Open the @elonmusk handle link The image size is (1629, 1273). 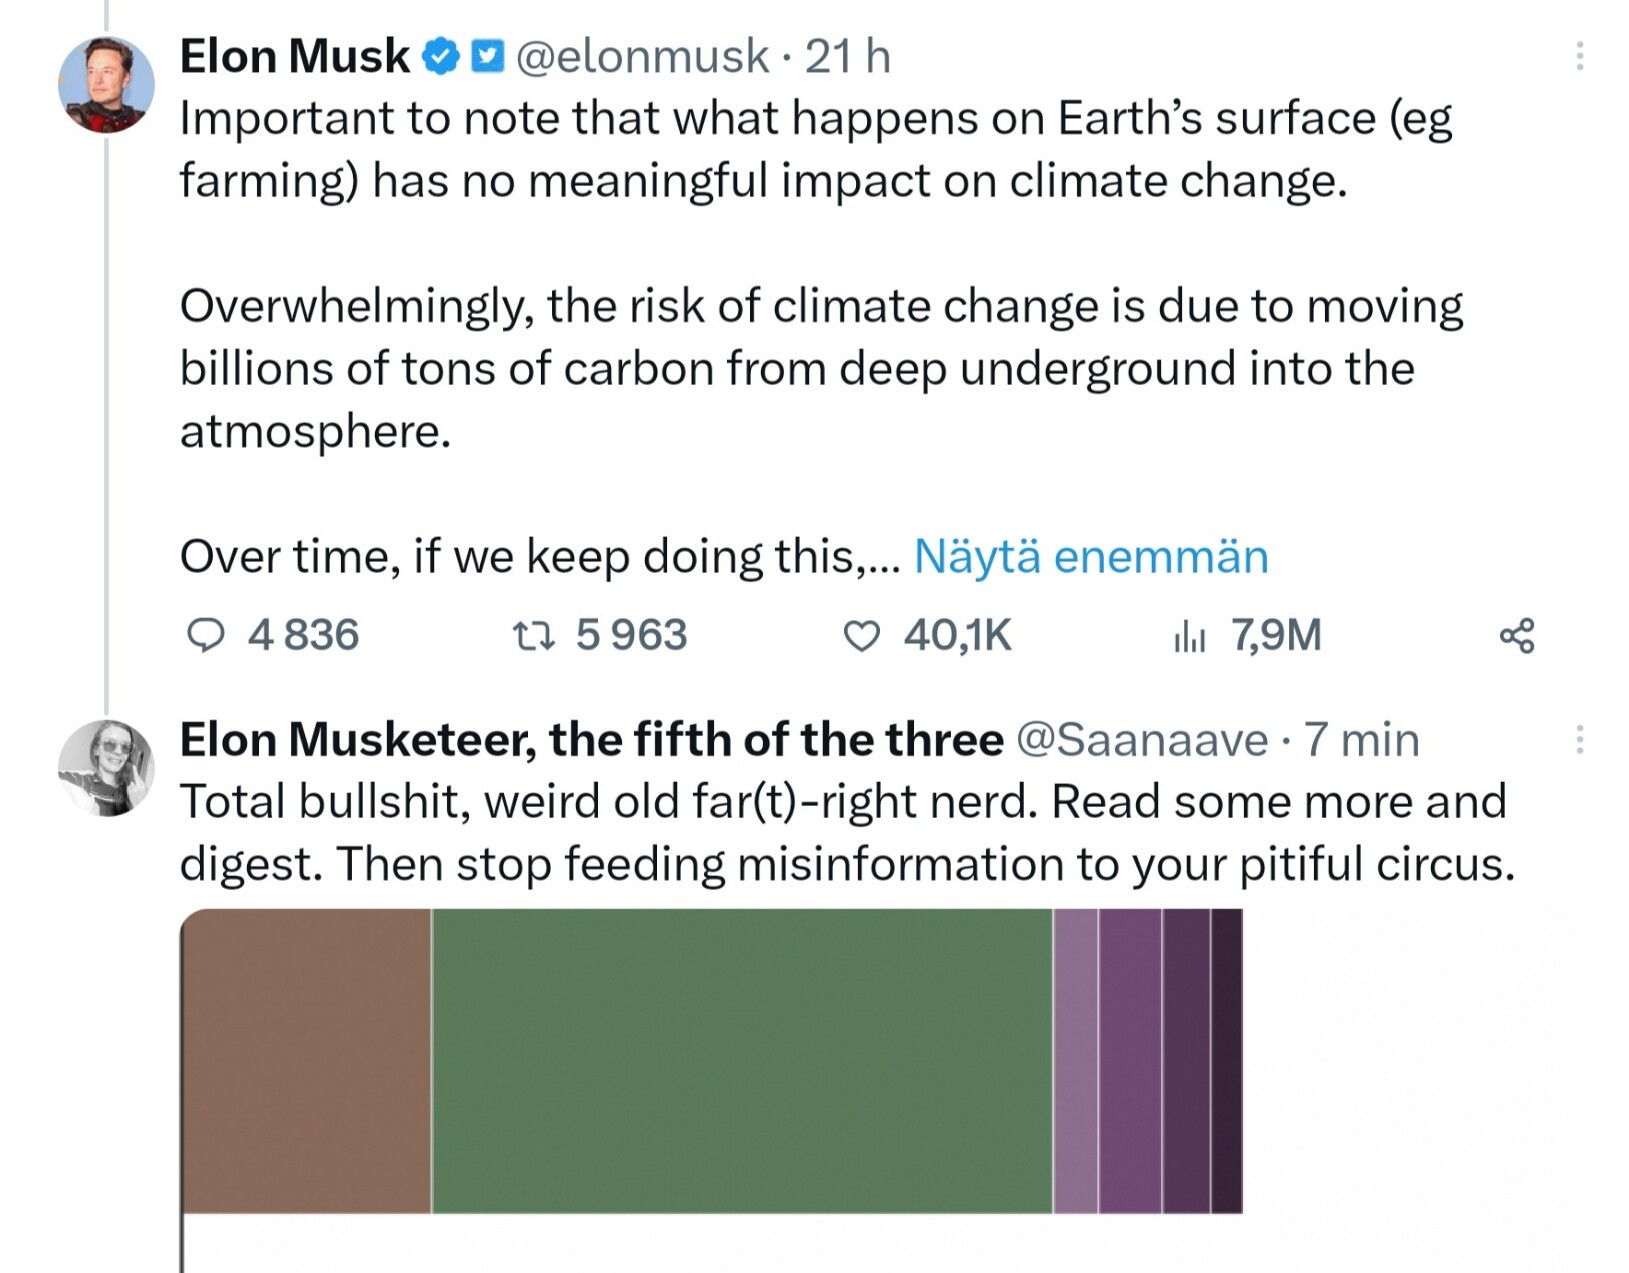[642, 56]
